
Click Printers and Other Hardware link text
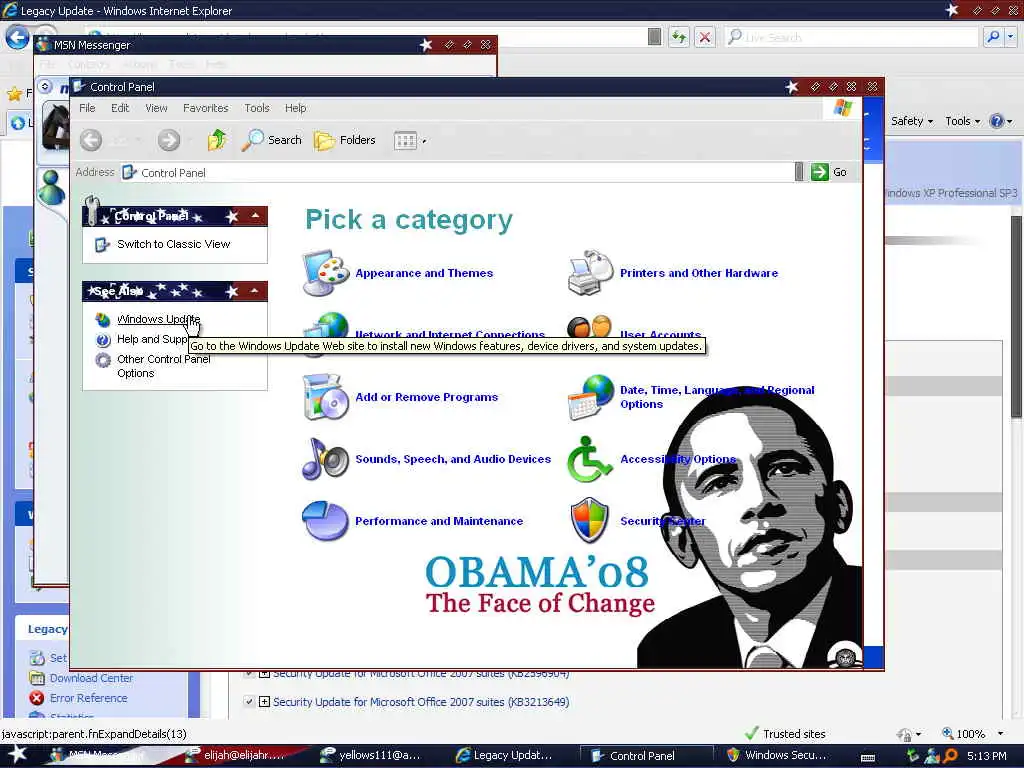tap(699, 273)
